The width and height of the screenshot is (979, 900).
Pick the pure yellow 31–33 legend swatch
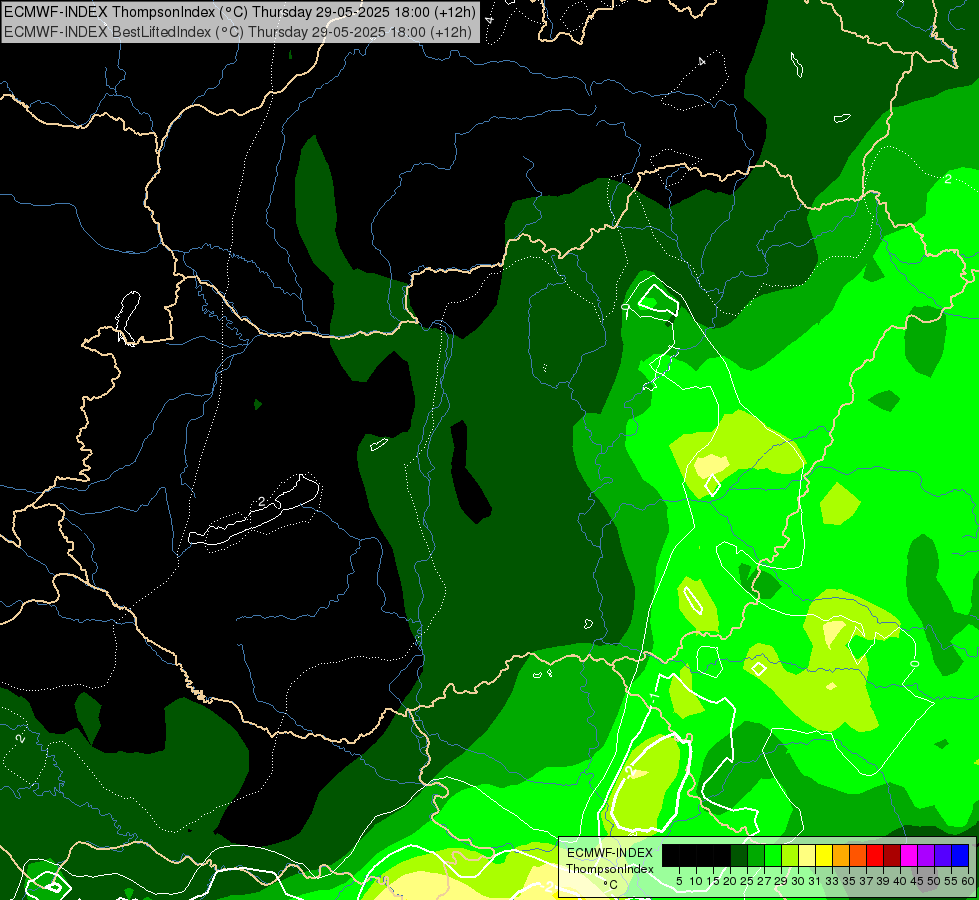click(824, 855)
